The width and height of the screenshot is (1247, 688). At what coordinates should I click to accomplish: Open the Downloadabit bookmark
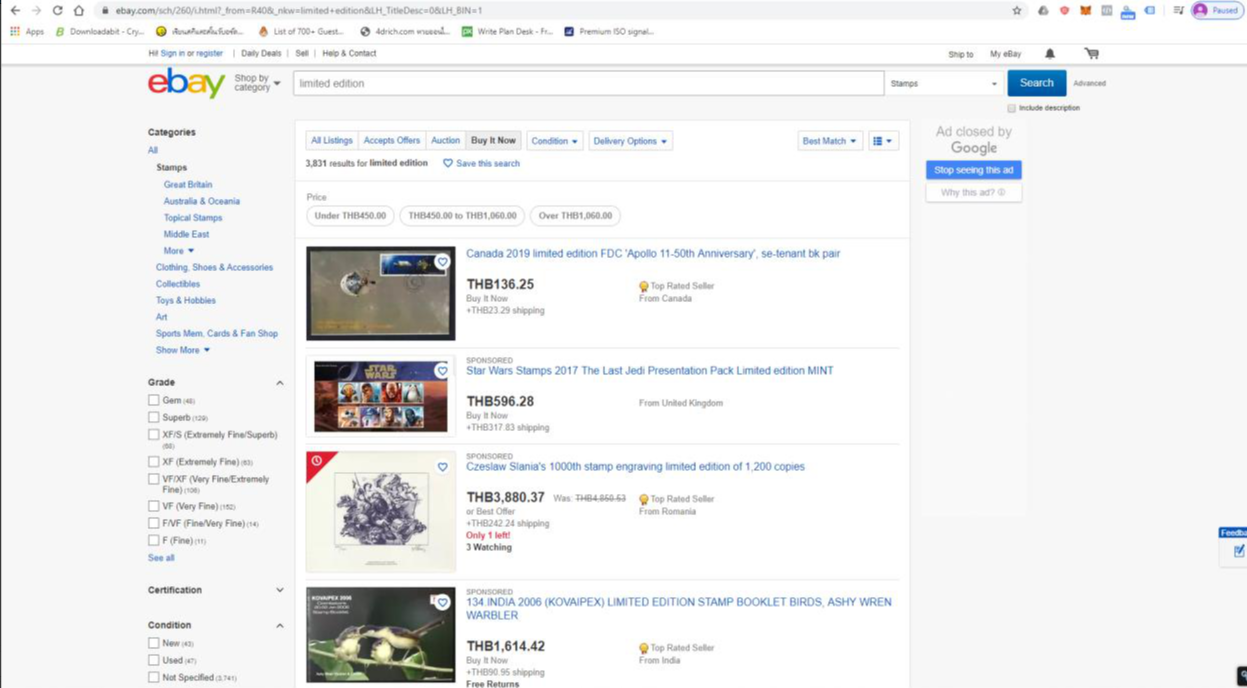click(99, 31)
